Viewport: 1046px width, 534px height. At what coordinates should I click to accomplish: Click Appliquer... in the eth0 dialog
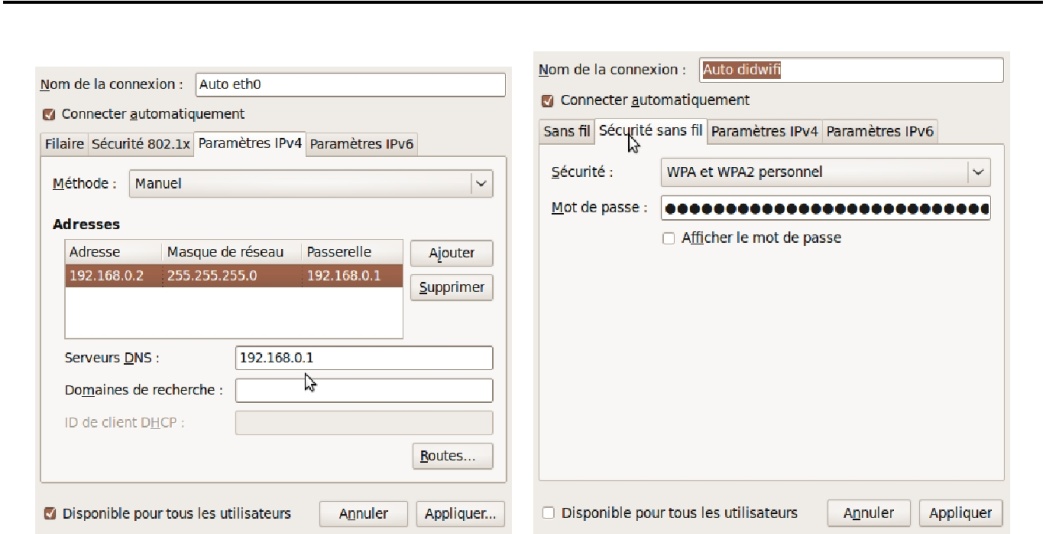point(460,513)
